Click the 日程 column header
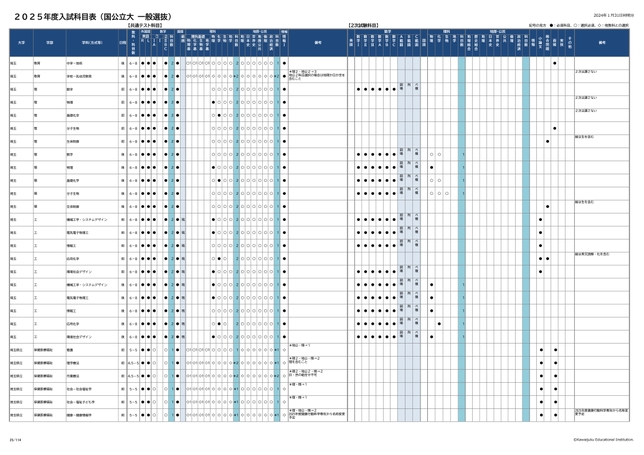 click(122, 43)
